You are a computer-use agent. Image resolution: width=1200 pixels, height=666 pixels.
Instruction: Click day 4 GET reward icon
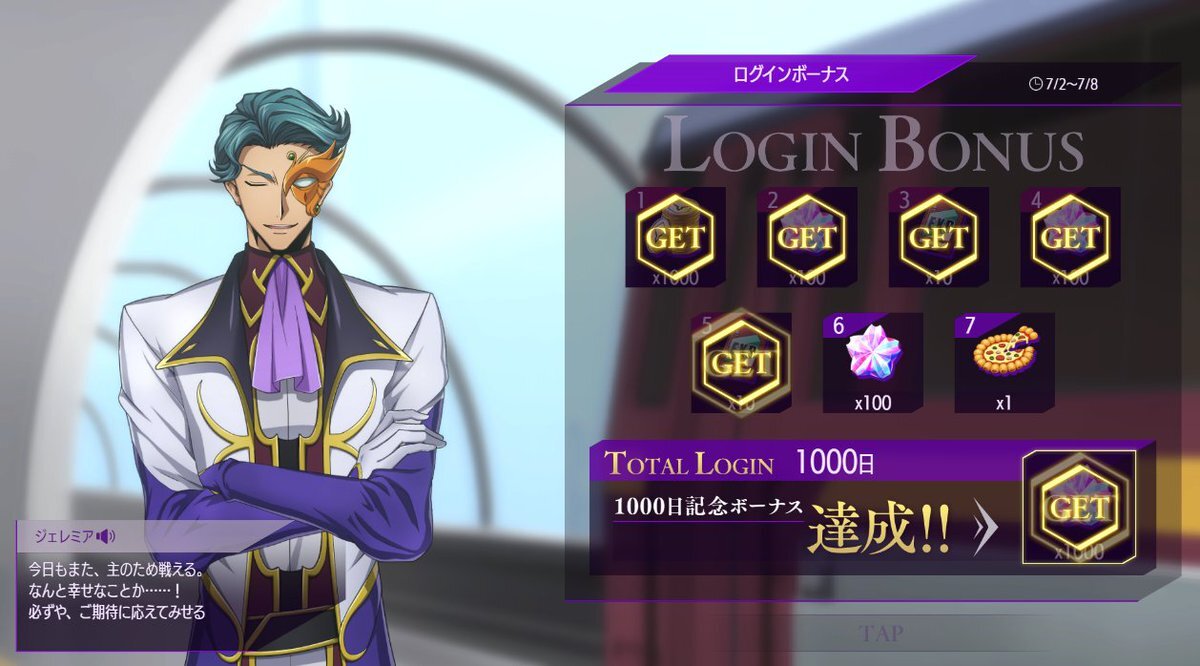tap(1070, 237)
